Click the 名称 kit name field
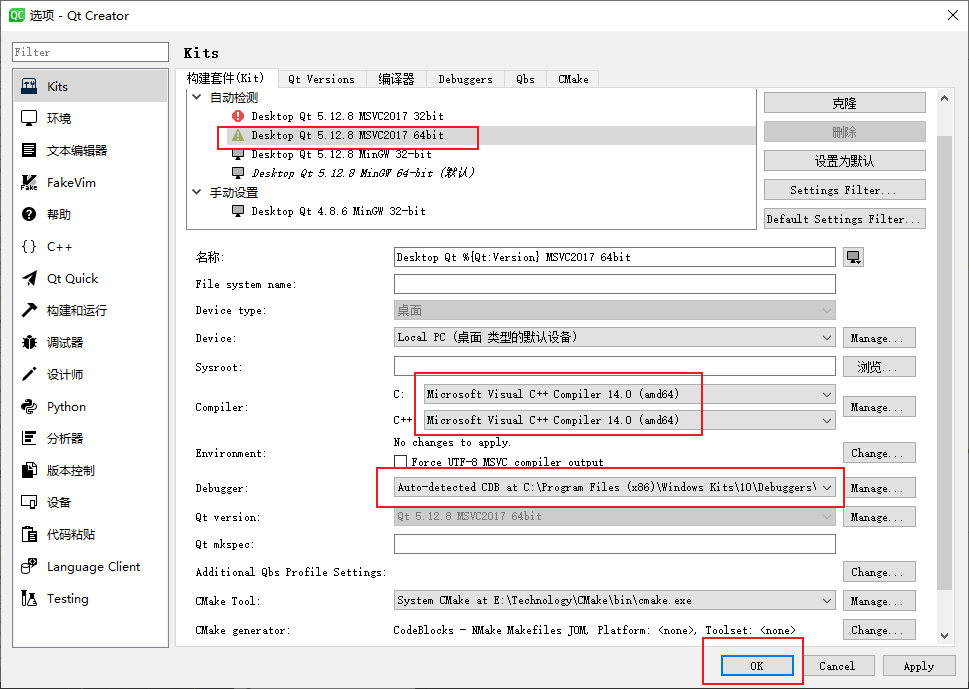The width and height of the screenshot is (969, 689). pos(614,257)
